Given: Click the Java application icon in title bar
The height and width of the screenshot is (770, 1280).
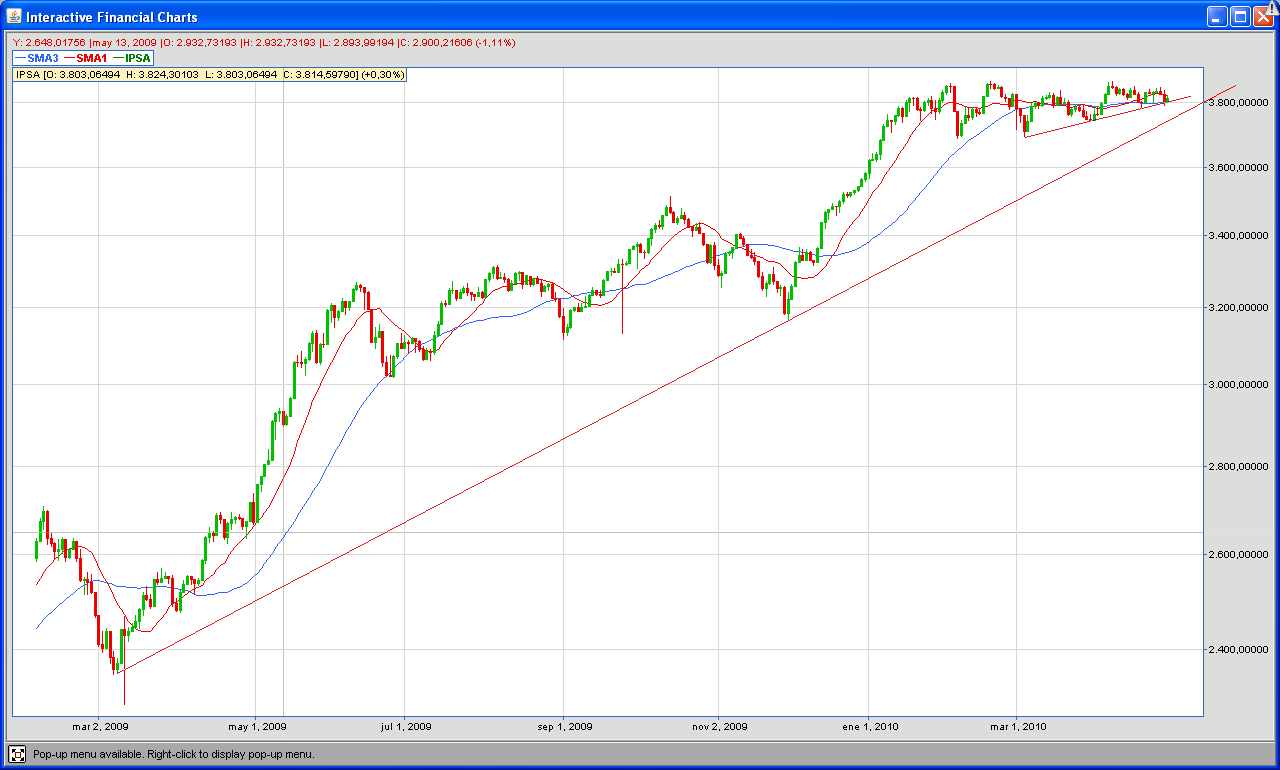Looking at the screenshot, I should point(14,16).
